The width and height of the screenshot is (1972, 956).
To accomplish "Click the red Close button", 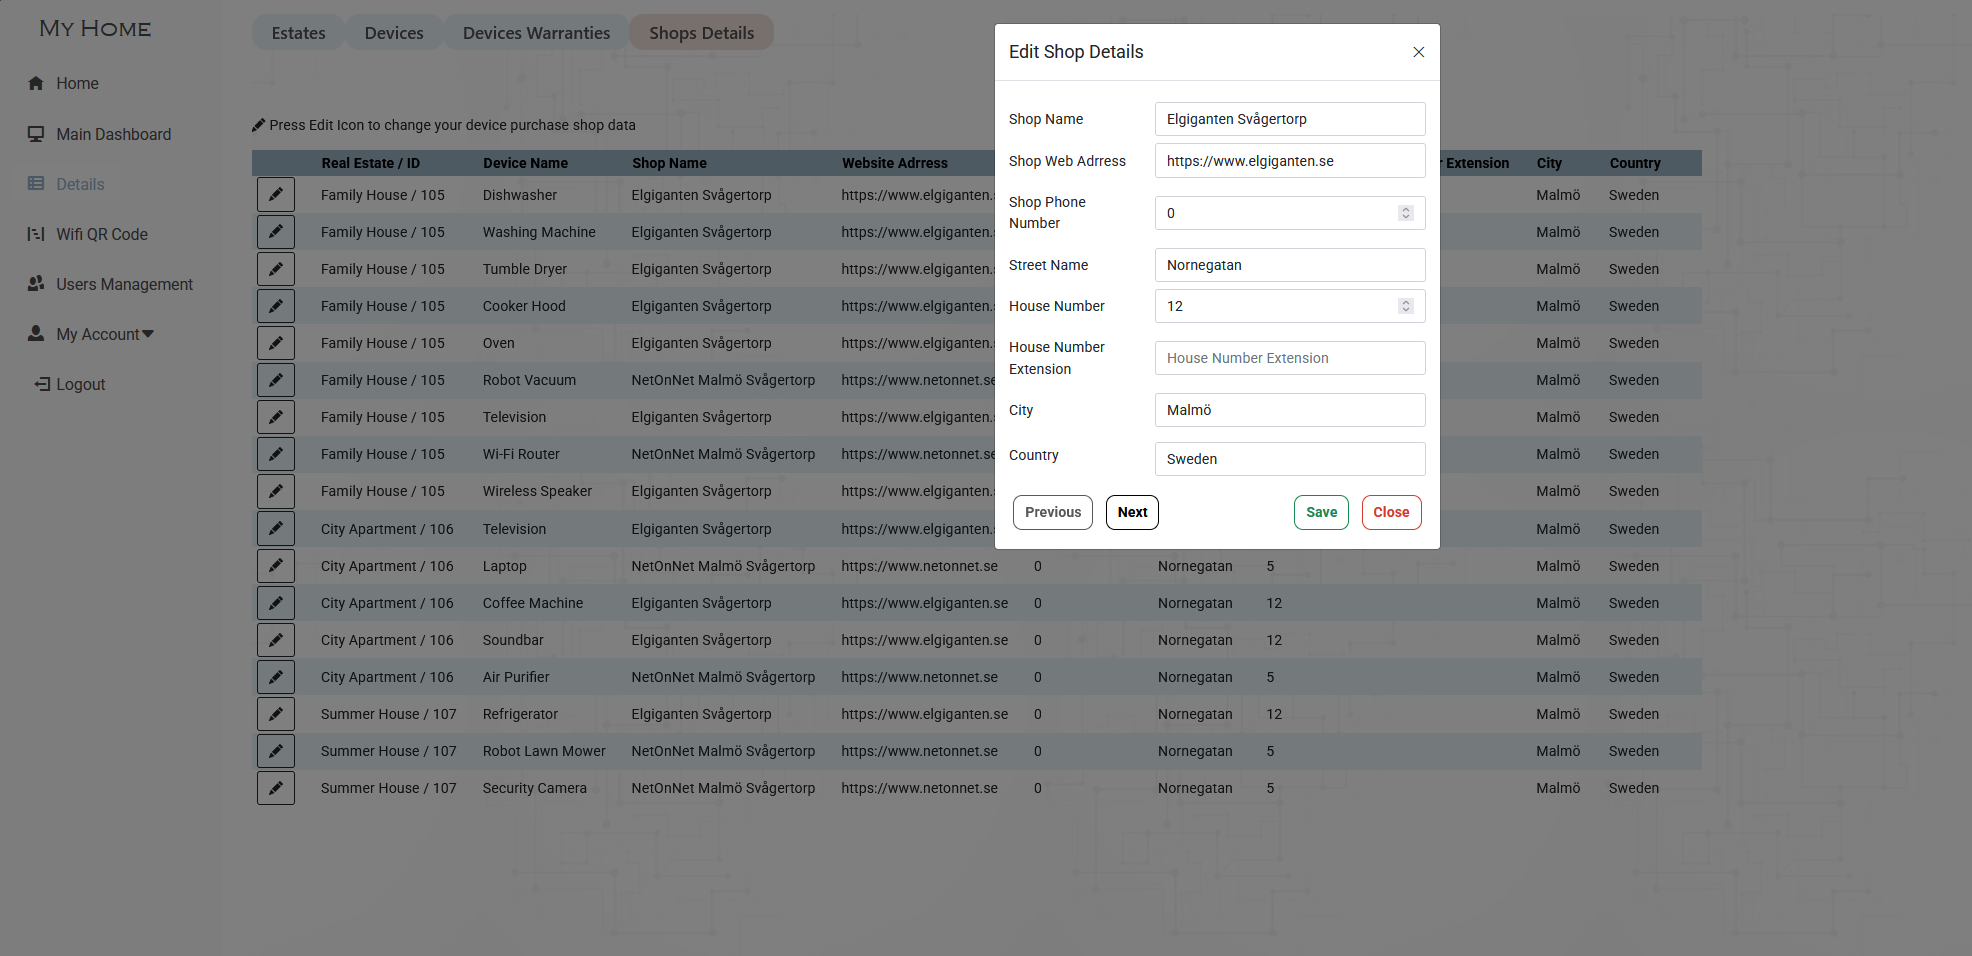I will 1391,512.
